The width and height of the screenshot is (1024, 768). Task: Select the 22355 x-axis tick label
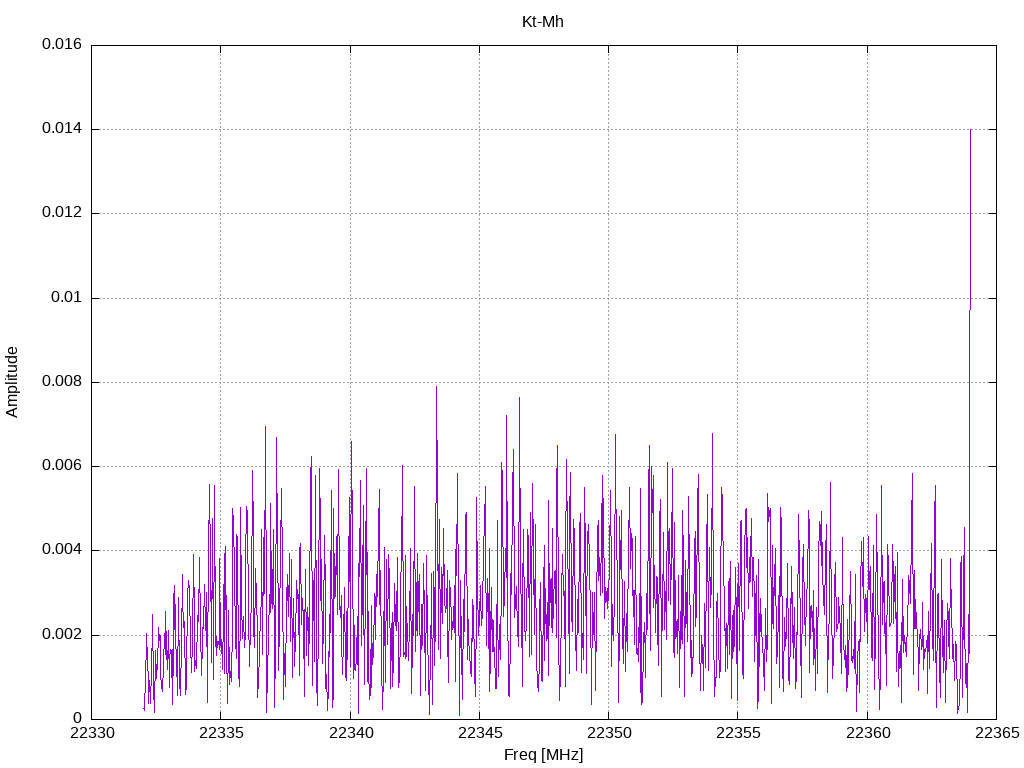coord(737,734)
